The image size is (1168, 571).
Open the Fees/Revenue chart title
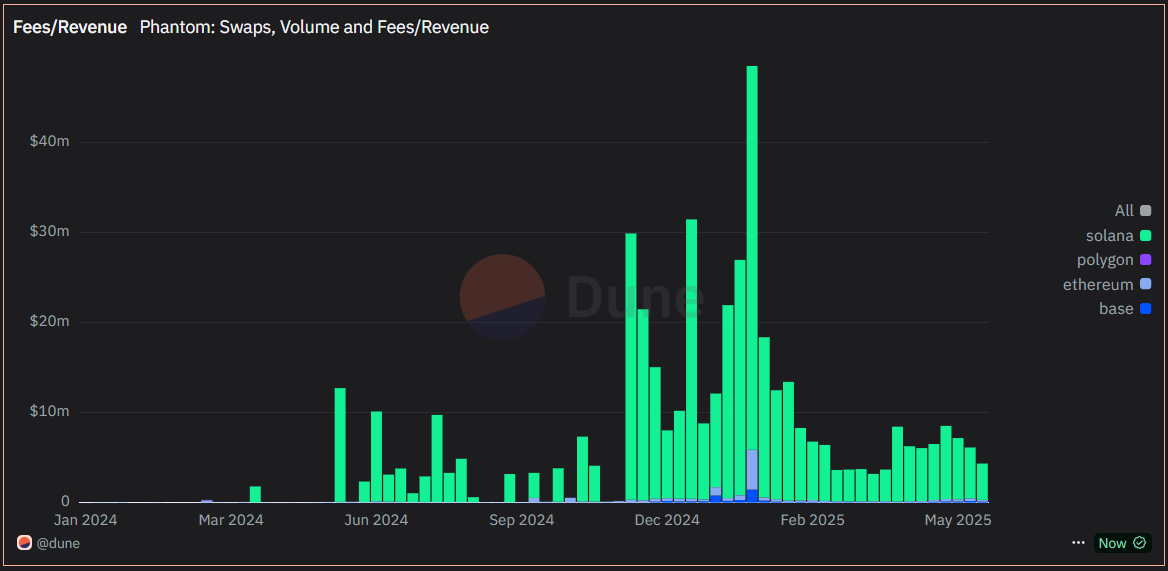click(70, 28)
